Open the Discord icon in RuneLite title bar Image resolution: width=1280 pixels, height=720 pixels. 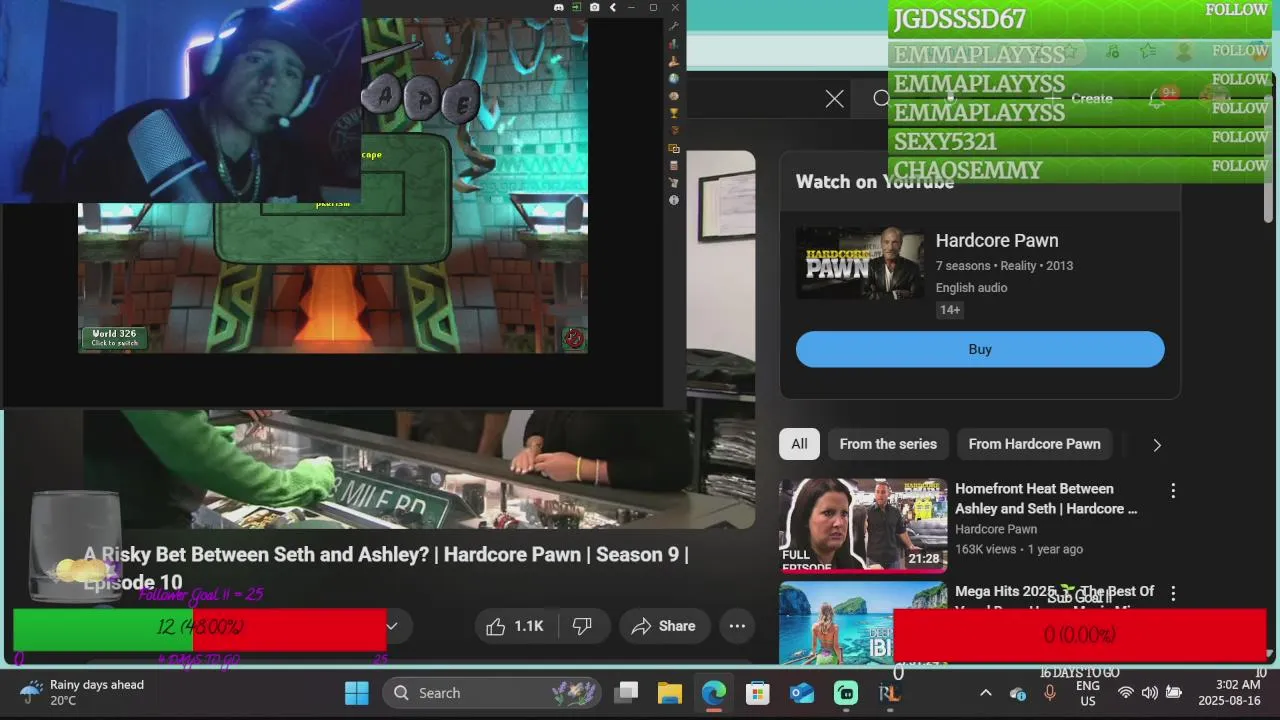pos(559,7)
